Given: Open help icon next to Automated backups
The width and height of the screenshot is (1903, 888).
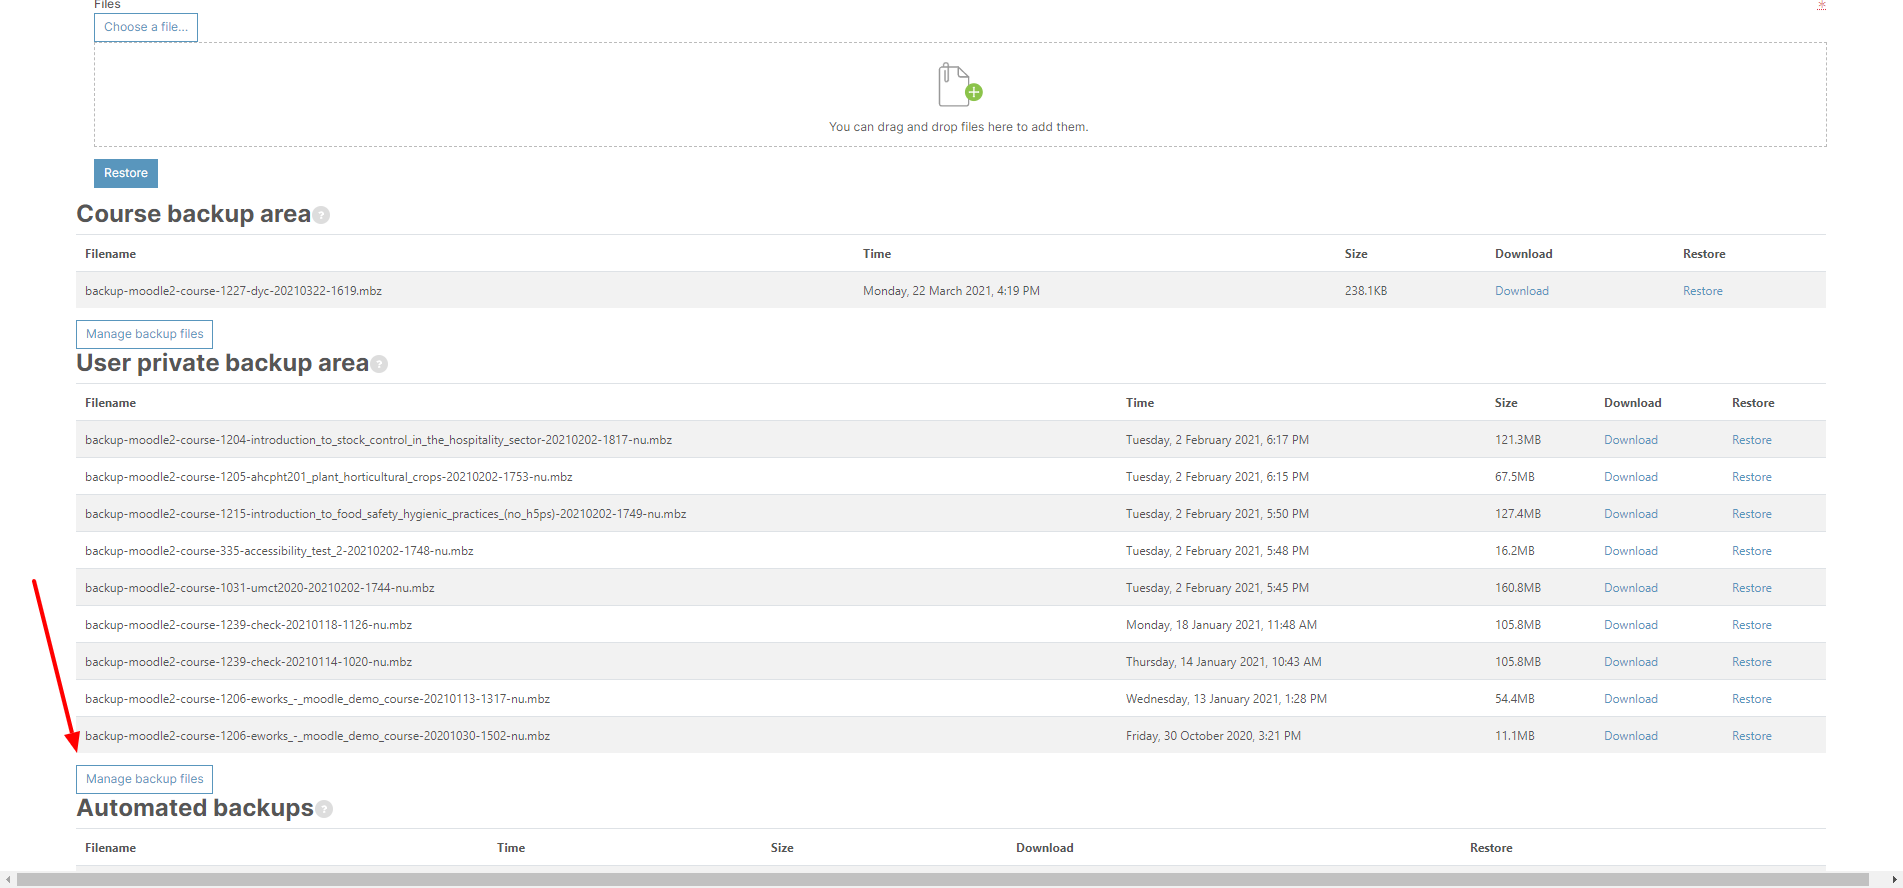Looking at the screenshot, I should click(324, 809).
